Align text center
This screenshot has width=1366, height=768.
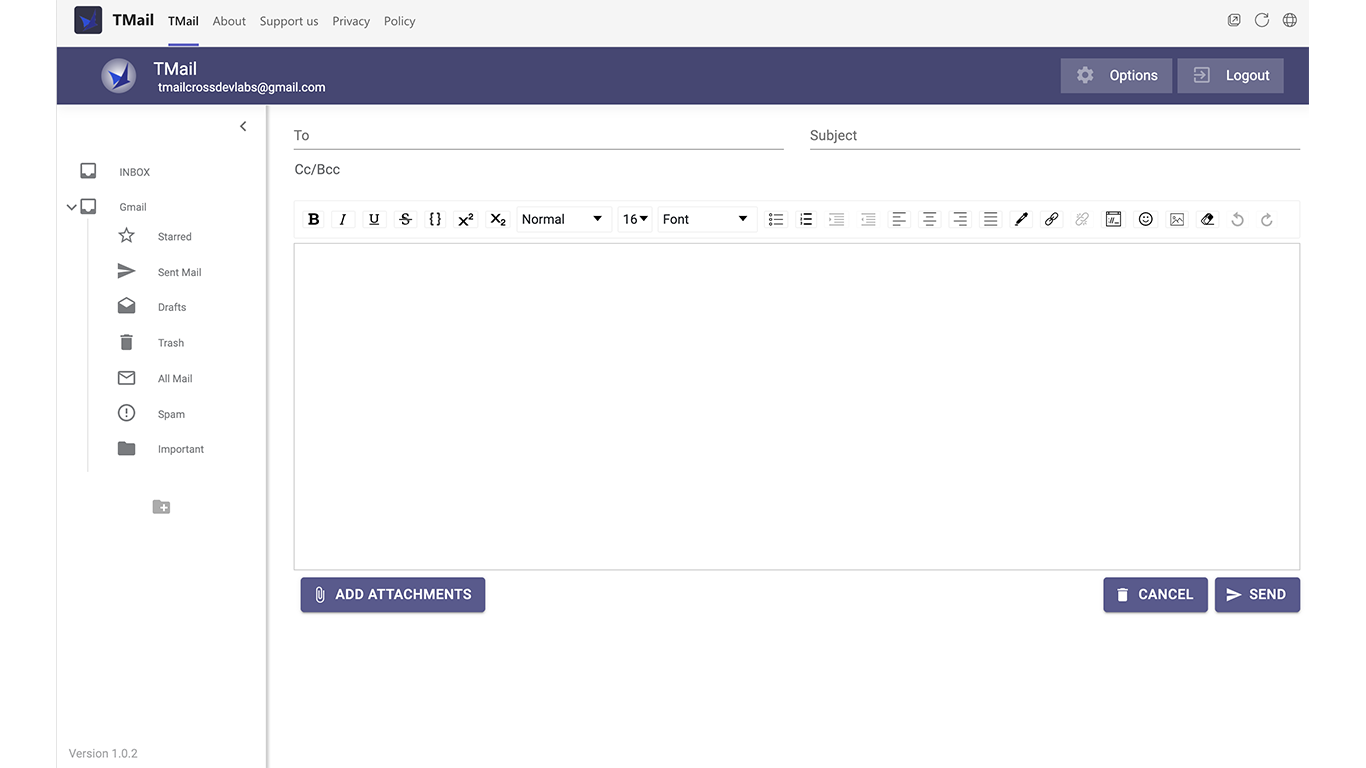[930, 219]
